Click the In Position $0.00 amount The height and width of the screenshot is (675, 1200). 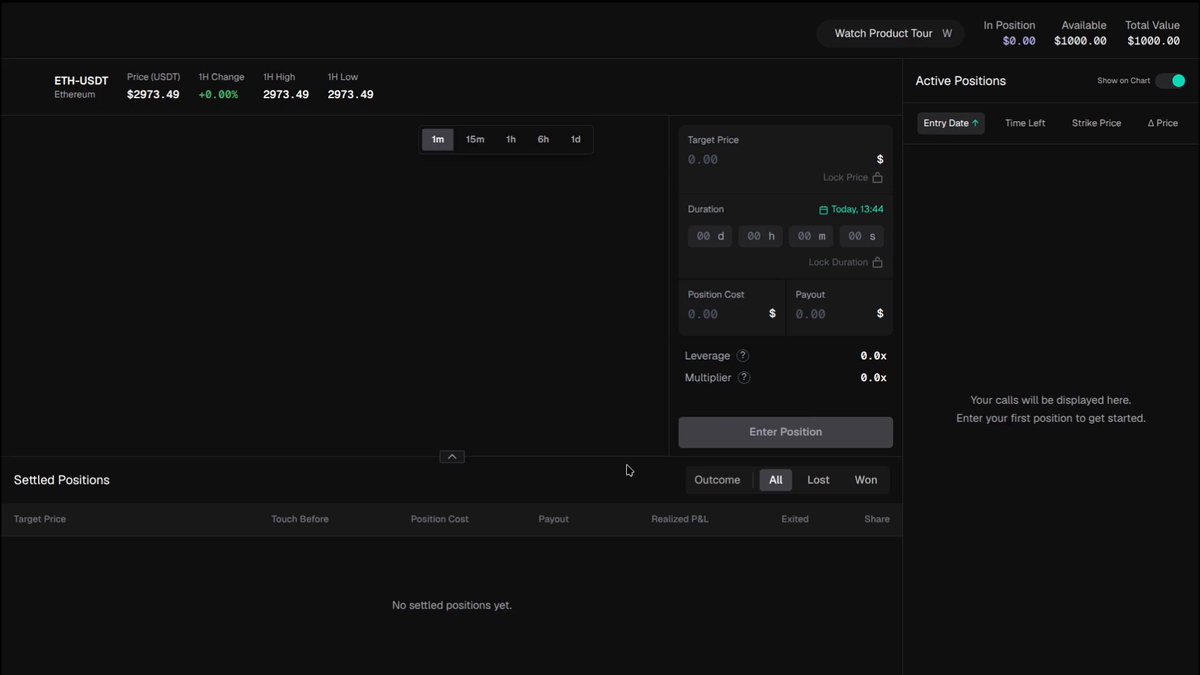tap(1019, 41)
